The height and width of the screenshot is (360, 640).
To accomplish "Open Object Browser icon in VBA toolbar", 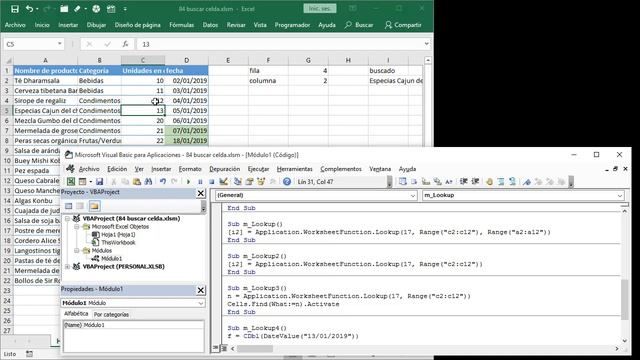I will click(261, 182).
